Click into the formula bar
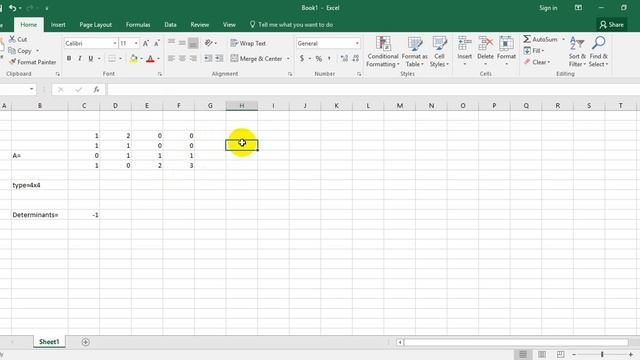 [373, 89]
